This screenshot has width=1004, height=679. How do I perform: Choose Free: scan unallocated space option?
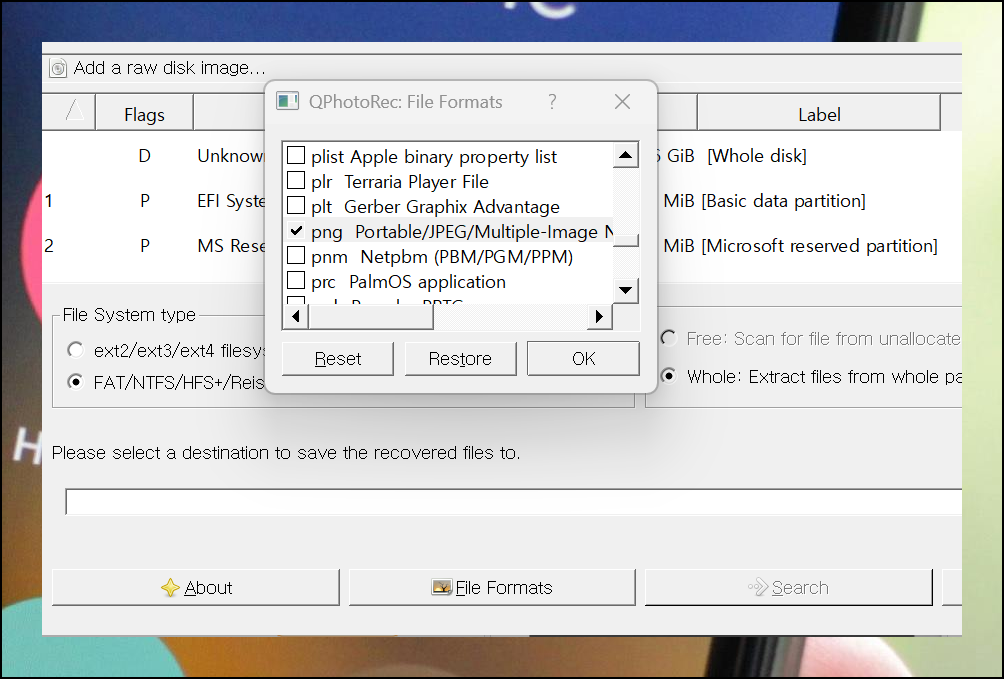pyautogui.click(x=668, y=338)
